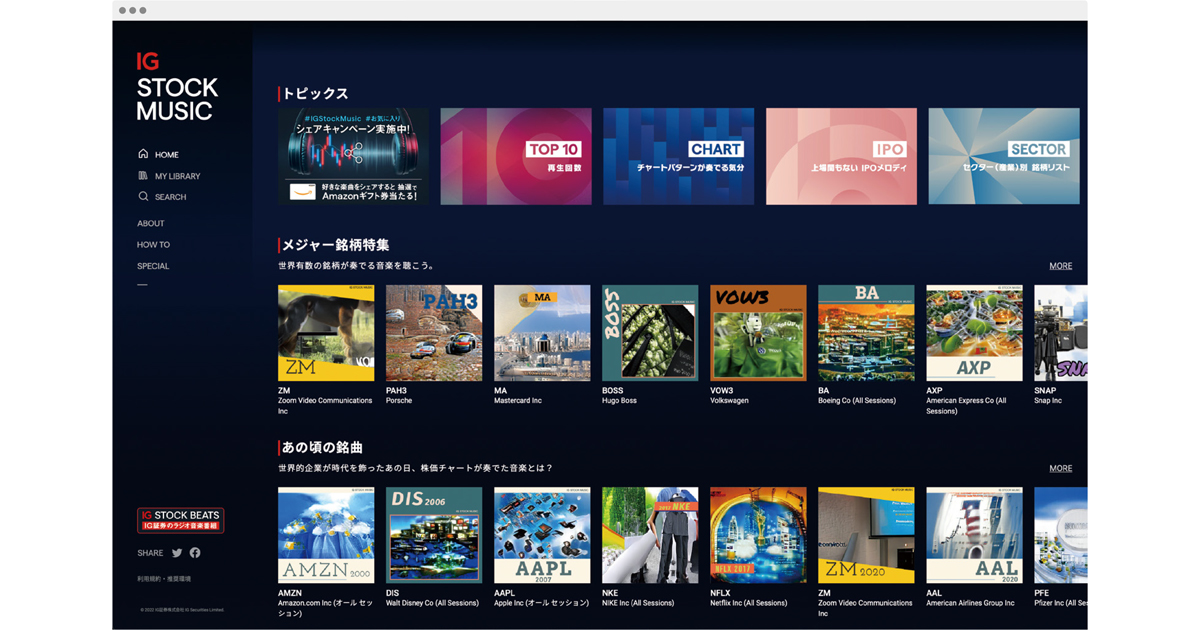Open the IPO melody banner

[x=841, y=156]
